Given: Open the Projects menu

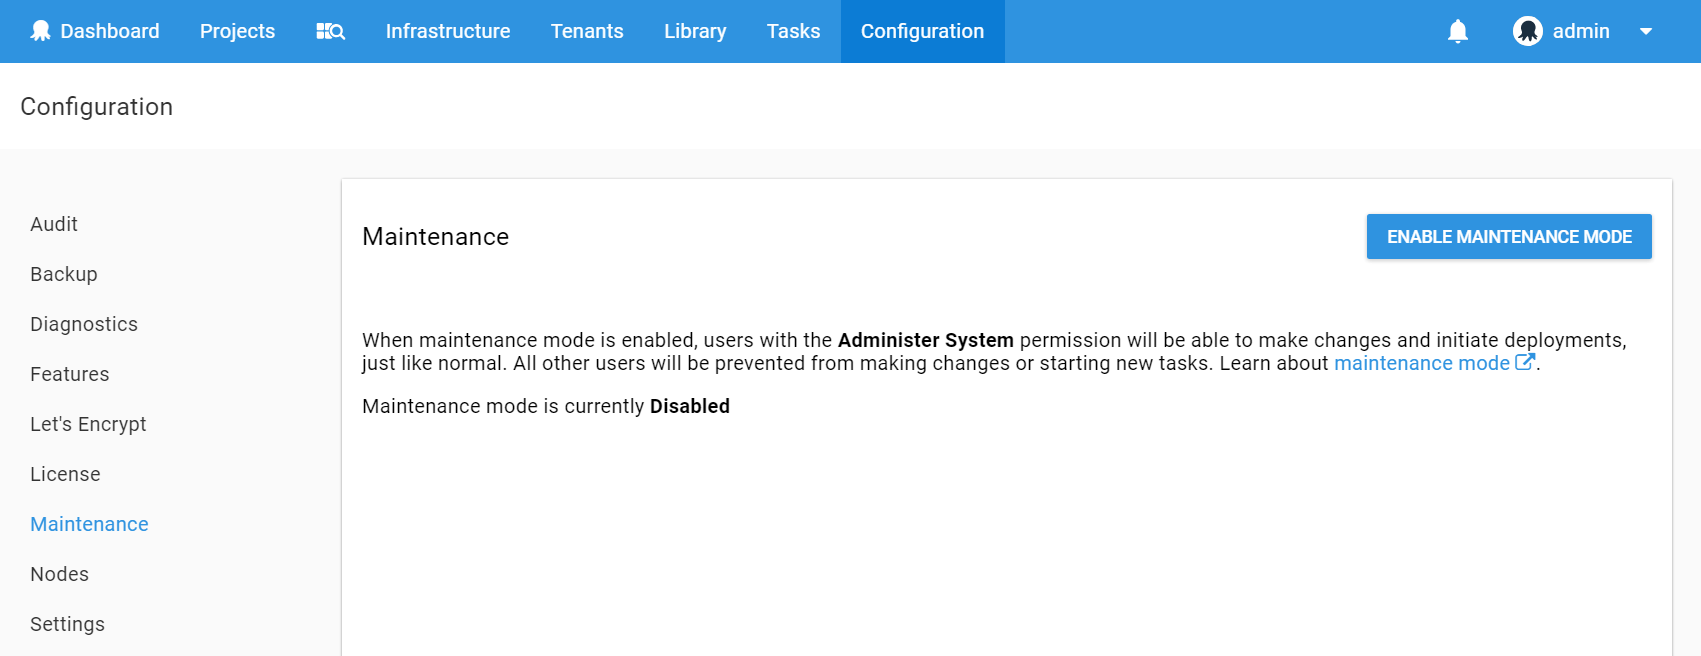Looking at the screenshot, I should click(237, 31).
